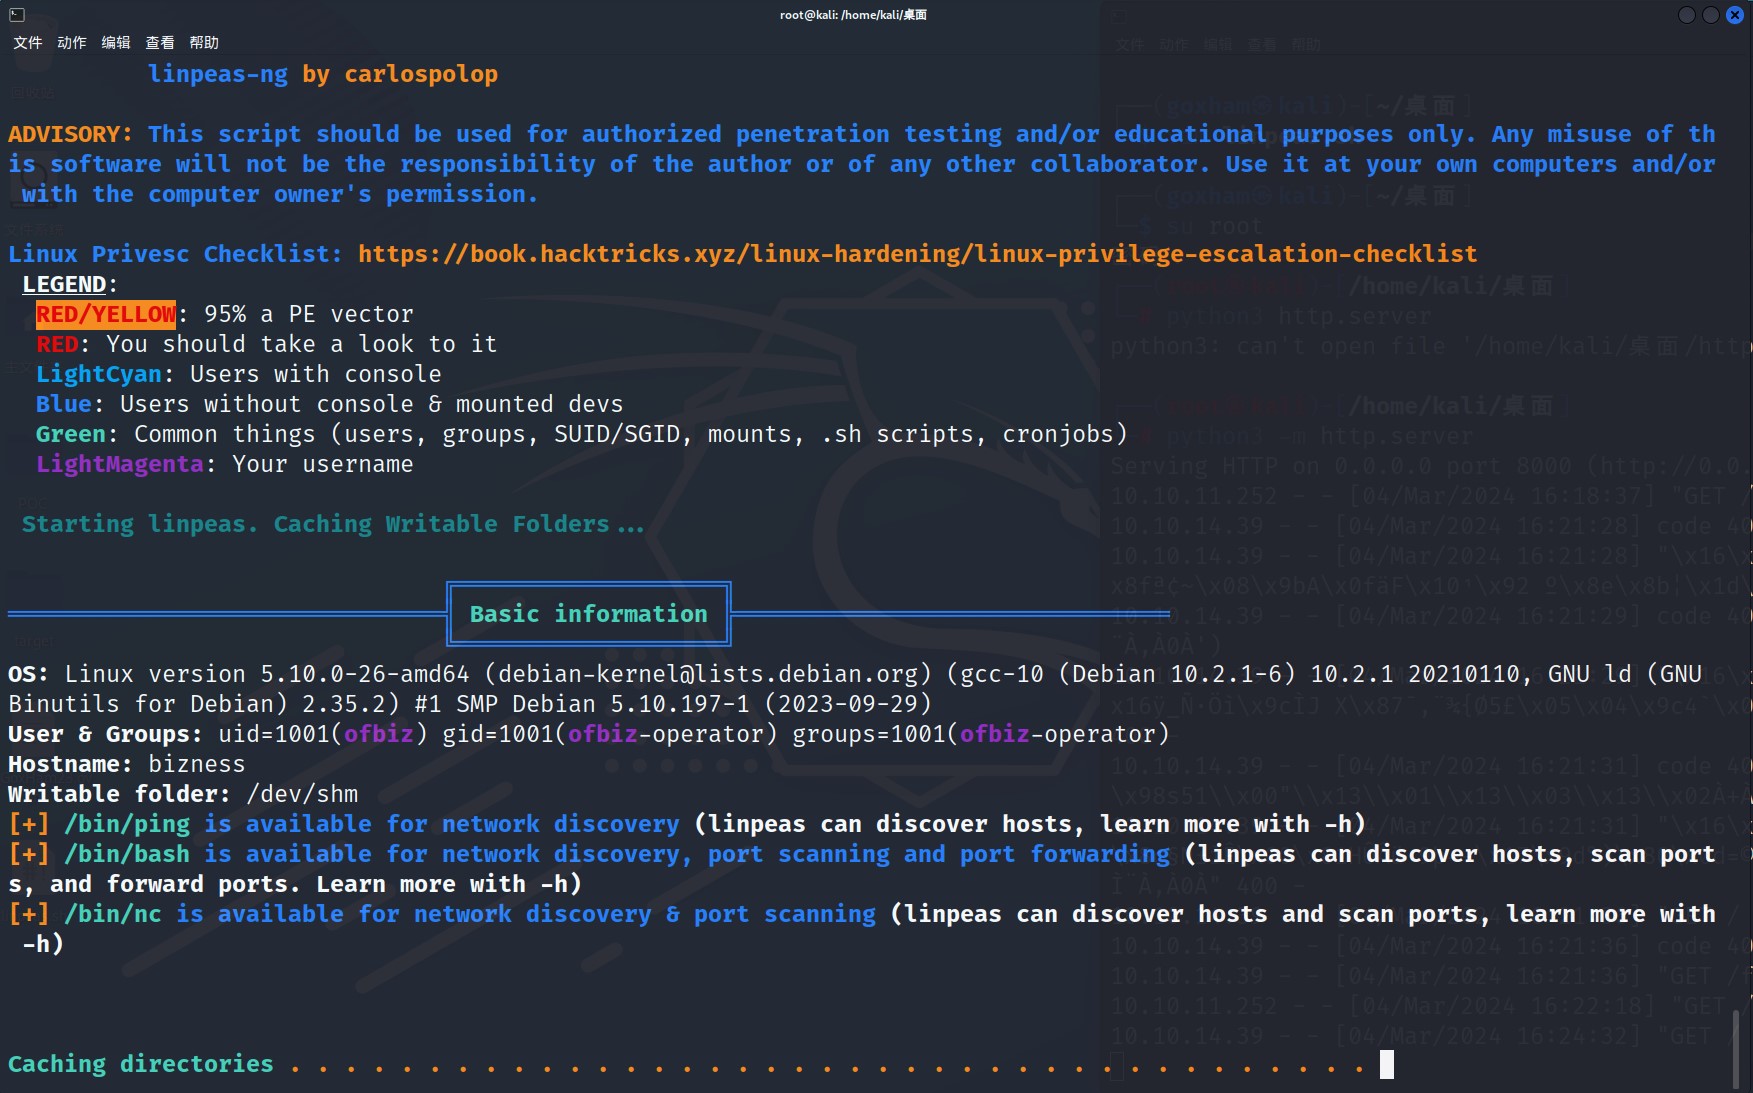Viewport: 1753px width, 1093px height.
Task: Click the terminal icon in title bar
Action: tap(17, 15)
